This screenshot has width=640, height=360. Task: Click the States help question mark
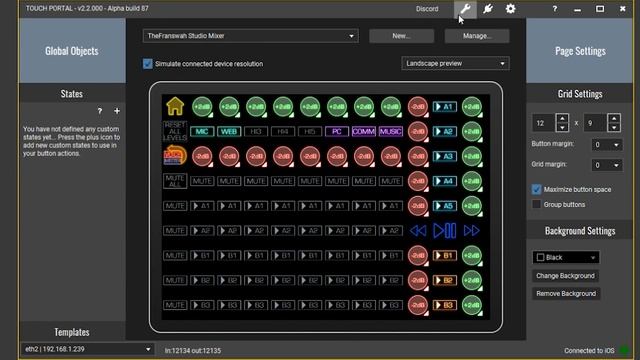click(x=100, y=111)
